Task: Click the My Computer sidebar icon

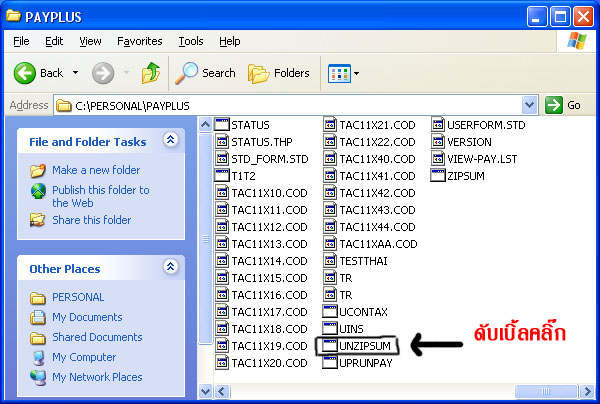Action: (x=38, y=357)
